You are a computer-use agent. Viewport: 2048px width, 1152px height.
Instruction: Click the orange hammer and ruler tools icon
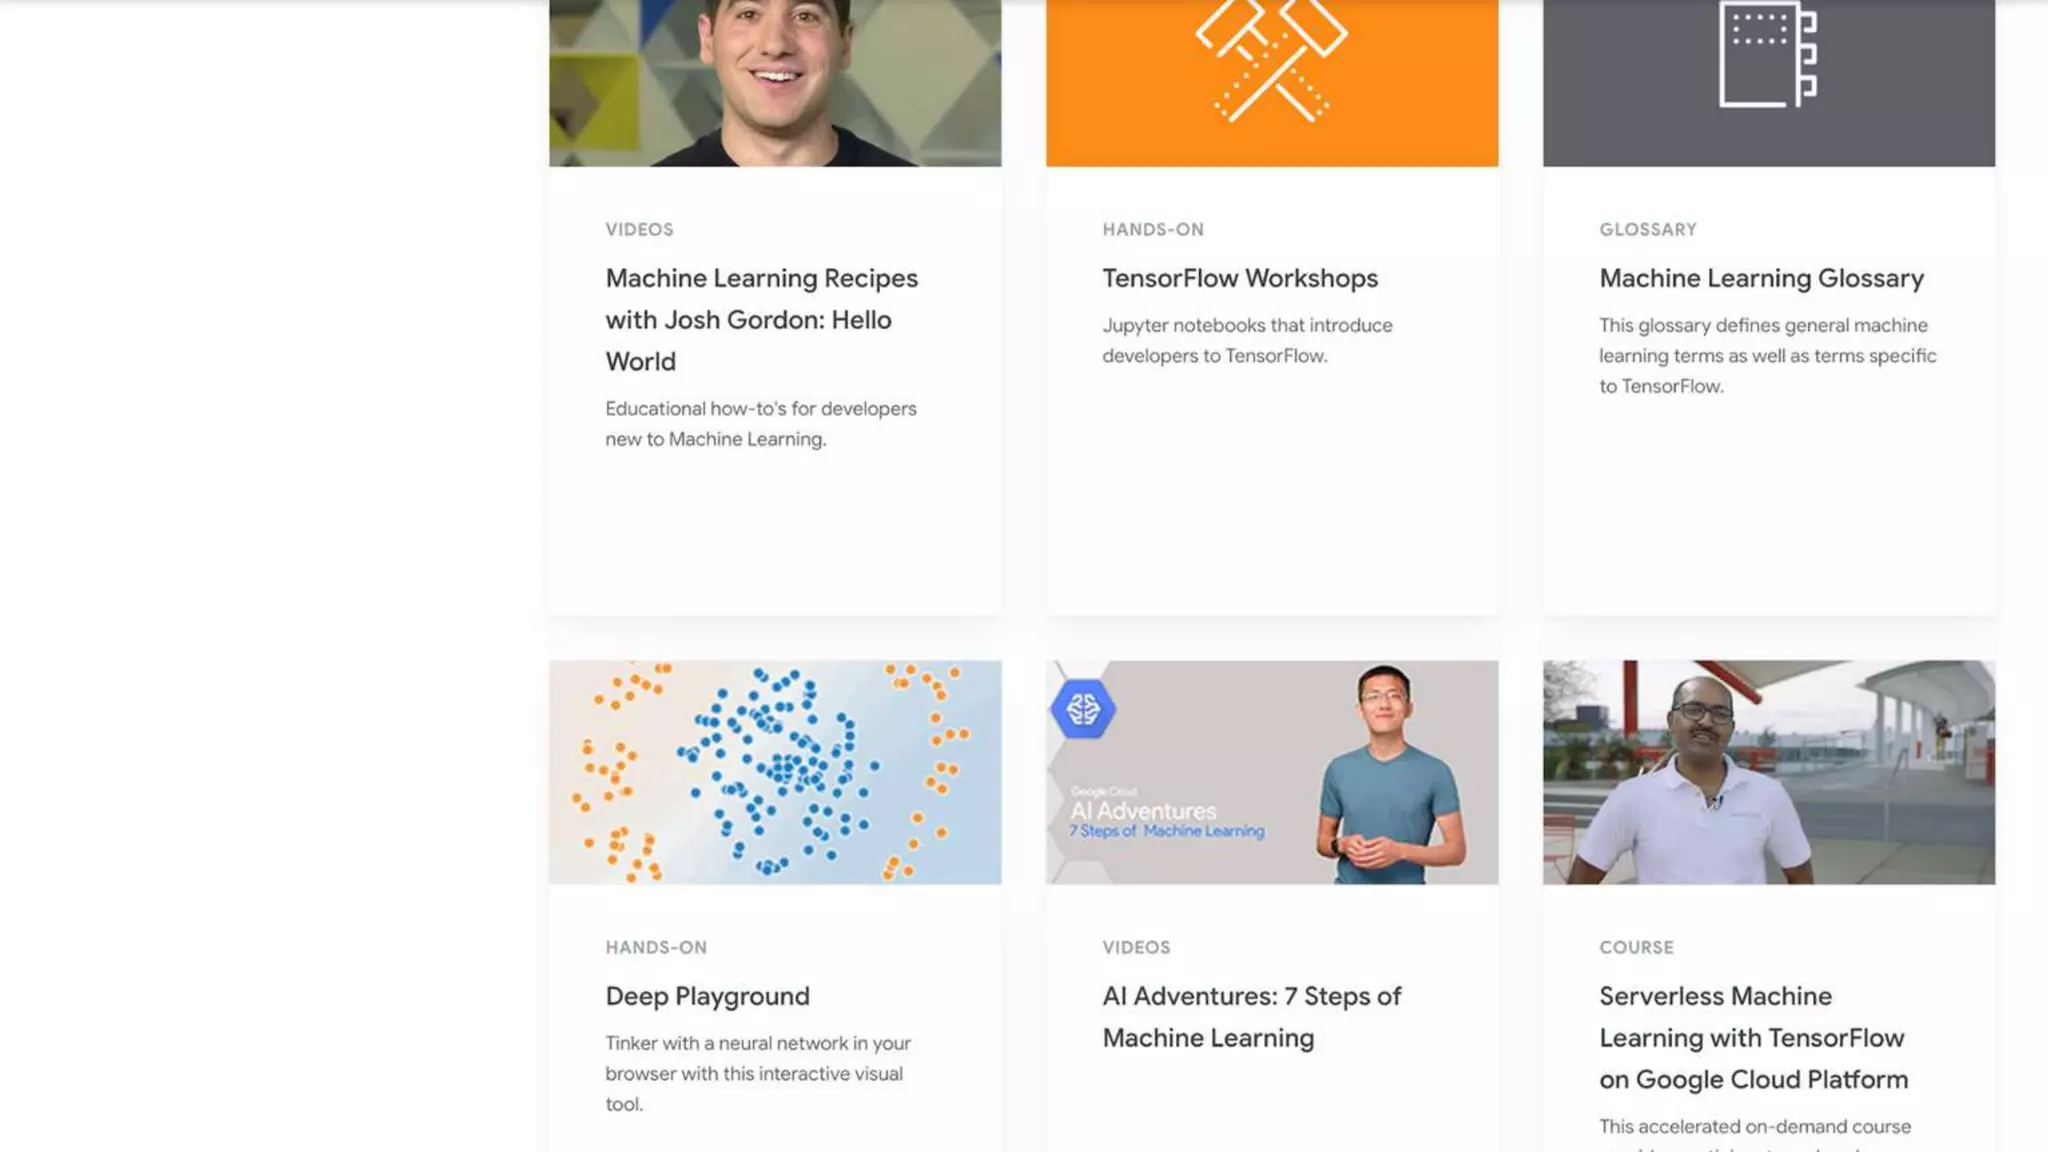point(1271,60)
